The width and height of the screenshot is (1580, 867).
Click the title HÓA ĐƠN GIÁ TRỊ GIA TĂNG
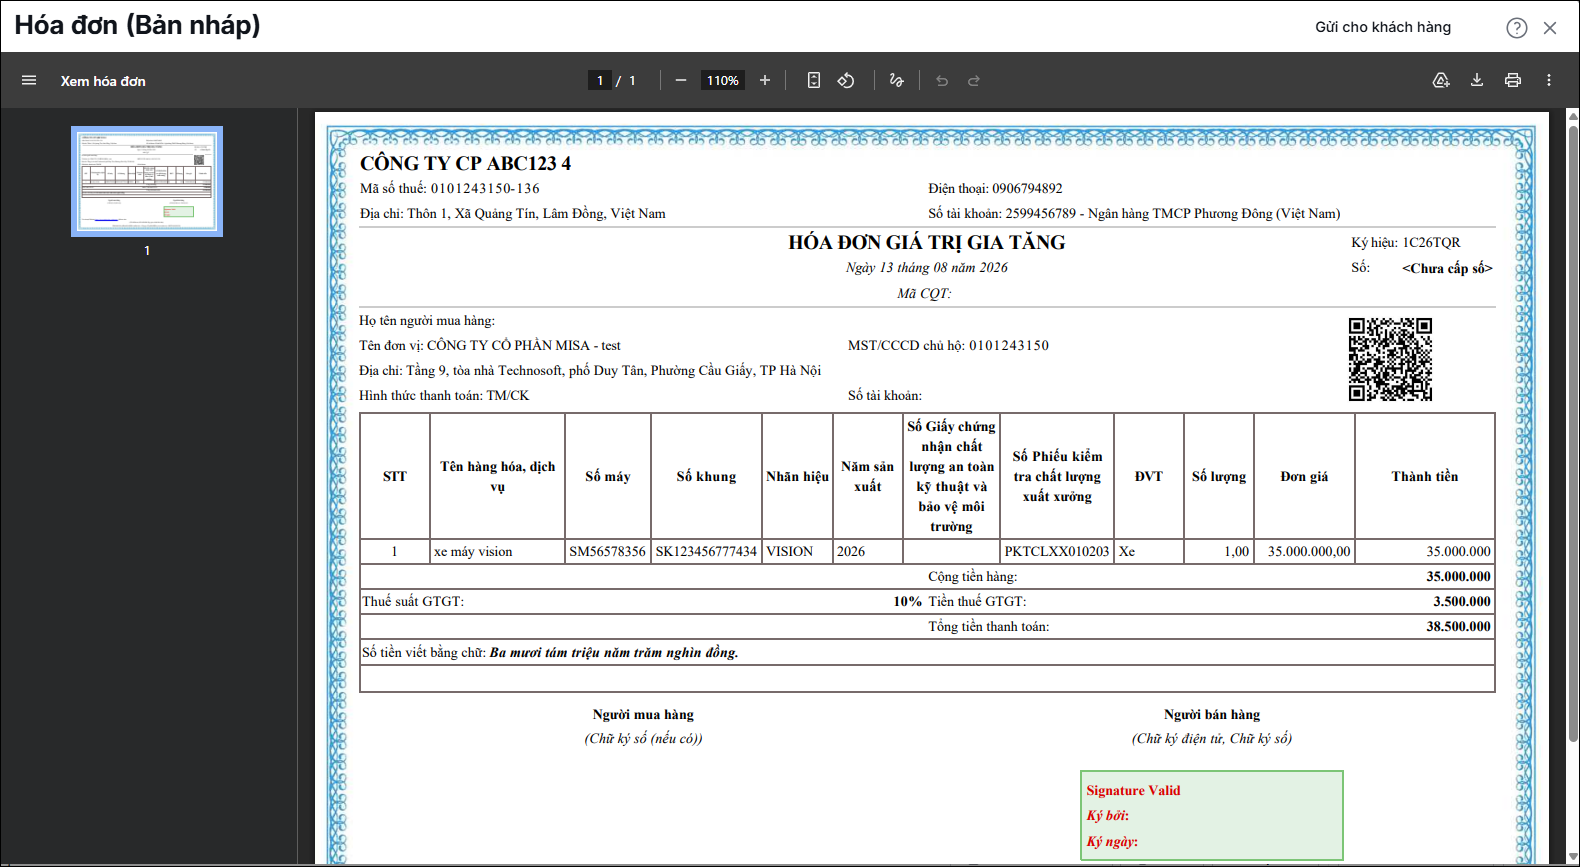tap(927, 242)
